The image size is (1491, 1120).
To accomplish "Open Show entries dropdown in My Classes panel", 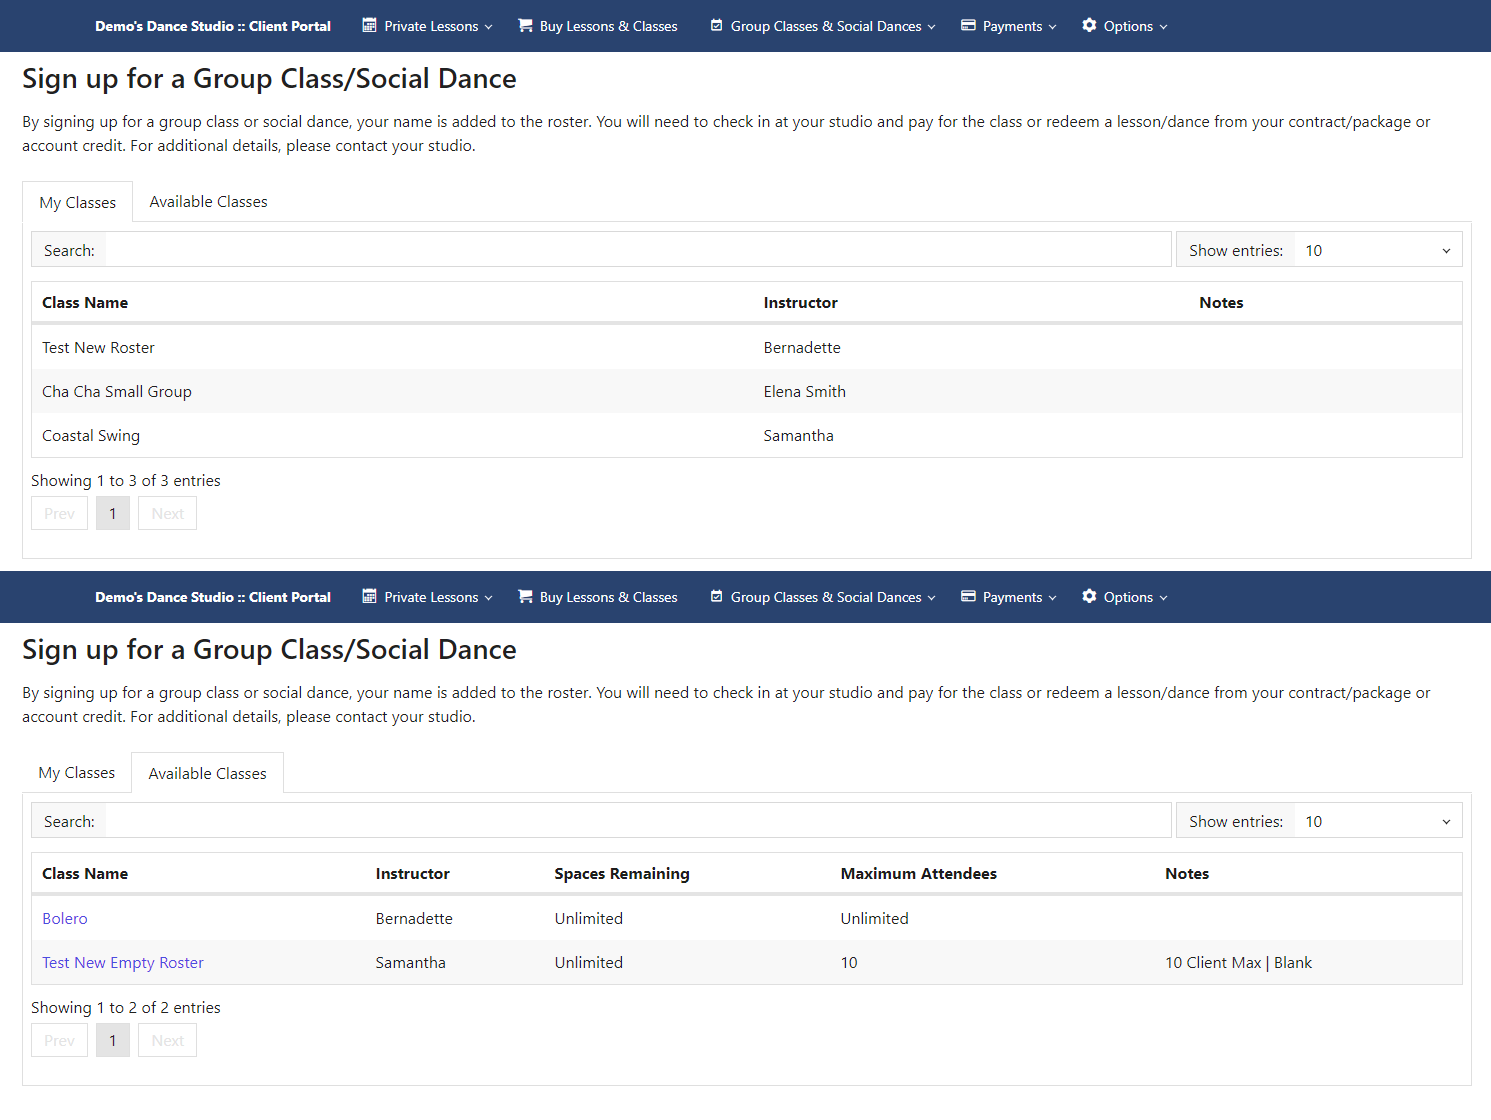I will tap(1377, 250).
